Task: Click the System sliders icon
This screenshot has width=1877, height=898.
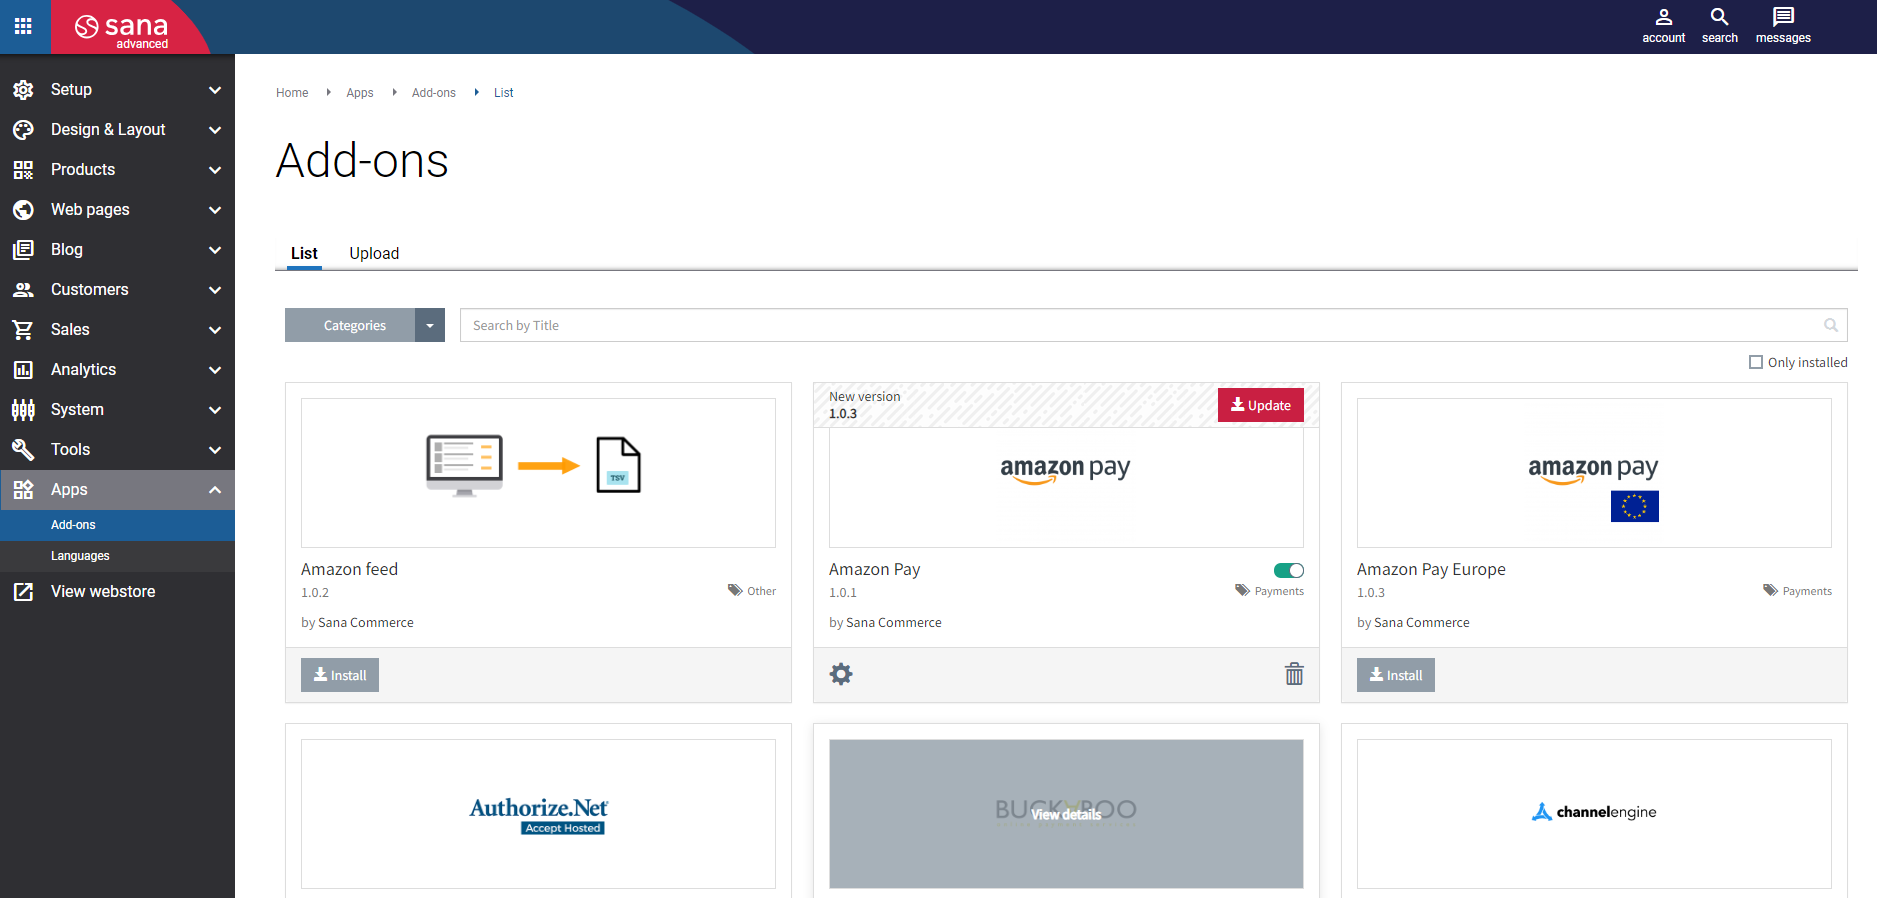Action: point(23,410)
